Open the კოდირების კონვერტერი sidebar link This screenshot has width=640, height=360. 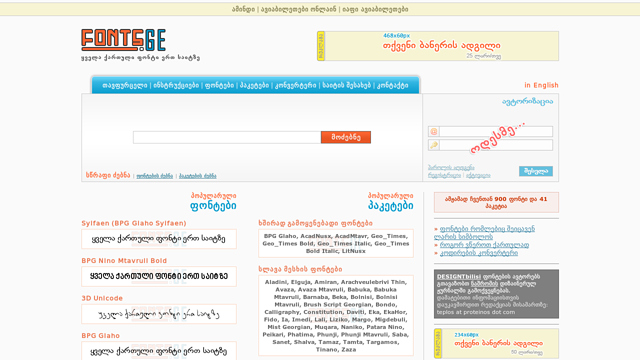pyautogui.click(x=479, y=253)
